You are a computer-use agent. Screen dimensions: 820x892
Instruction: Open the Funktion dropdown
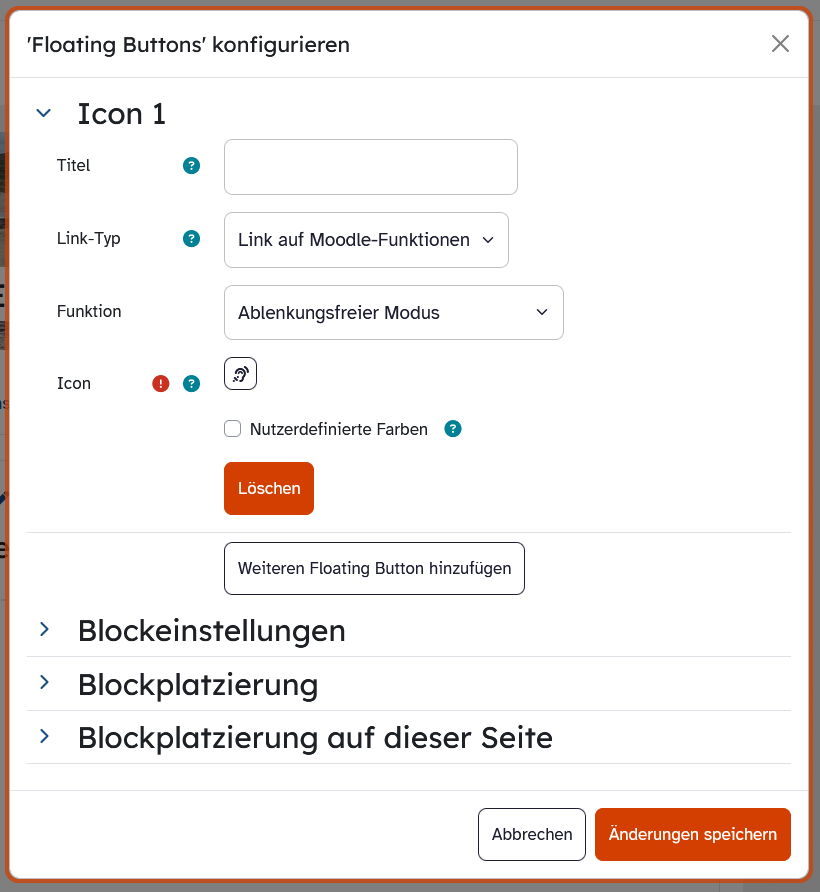click(x=393, y=313)
